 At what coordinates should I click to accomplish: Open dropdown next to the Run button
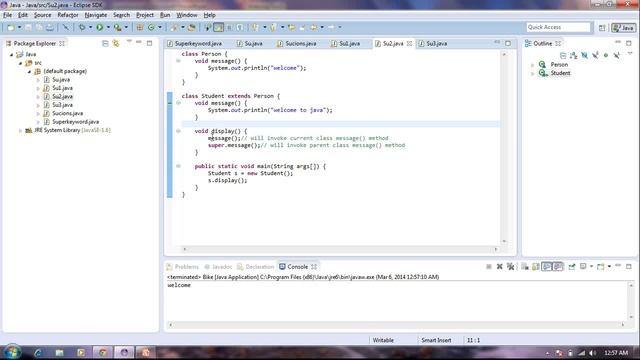pyautogui.click(x=108, y=27)
